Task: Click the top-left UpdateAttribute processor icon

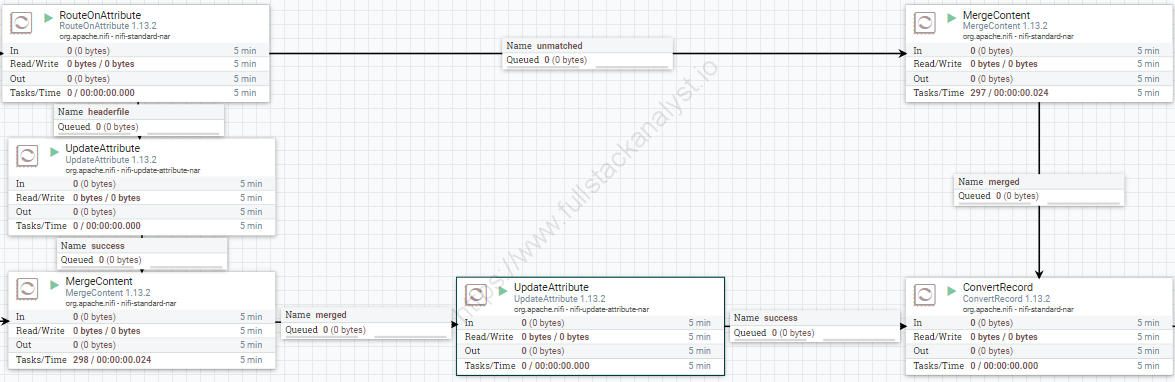Action: coord(28,156)
